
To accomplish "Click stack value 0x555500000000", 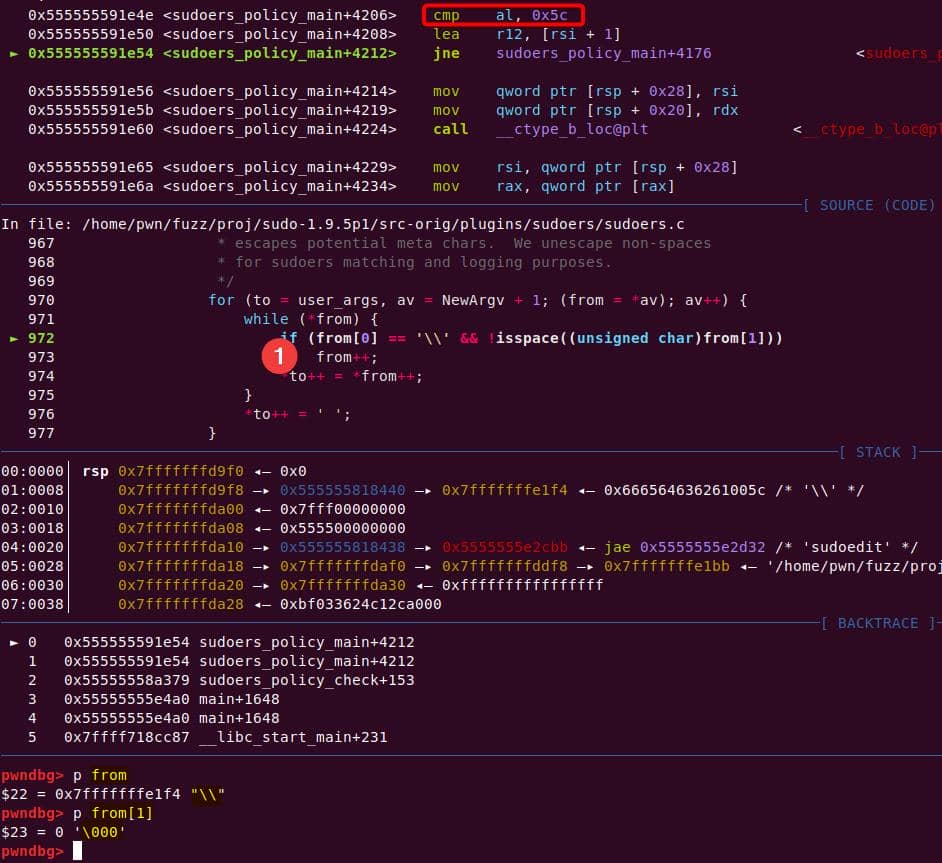I will point(342,528).
